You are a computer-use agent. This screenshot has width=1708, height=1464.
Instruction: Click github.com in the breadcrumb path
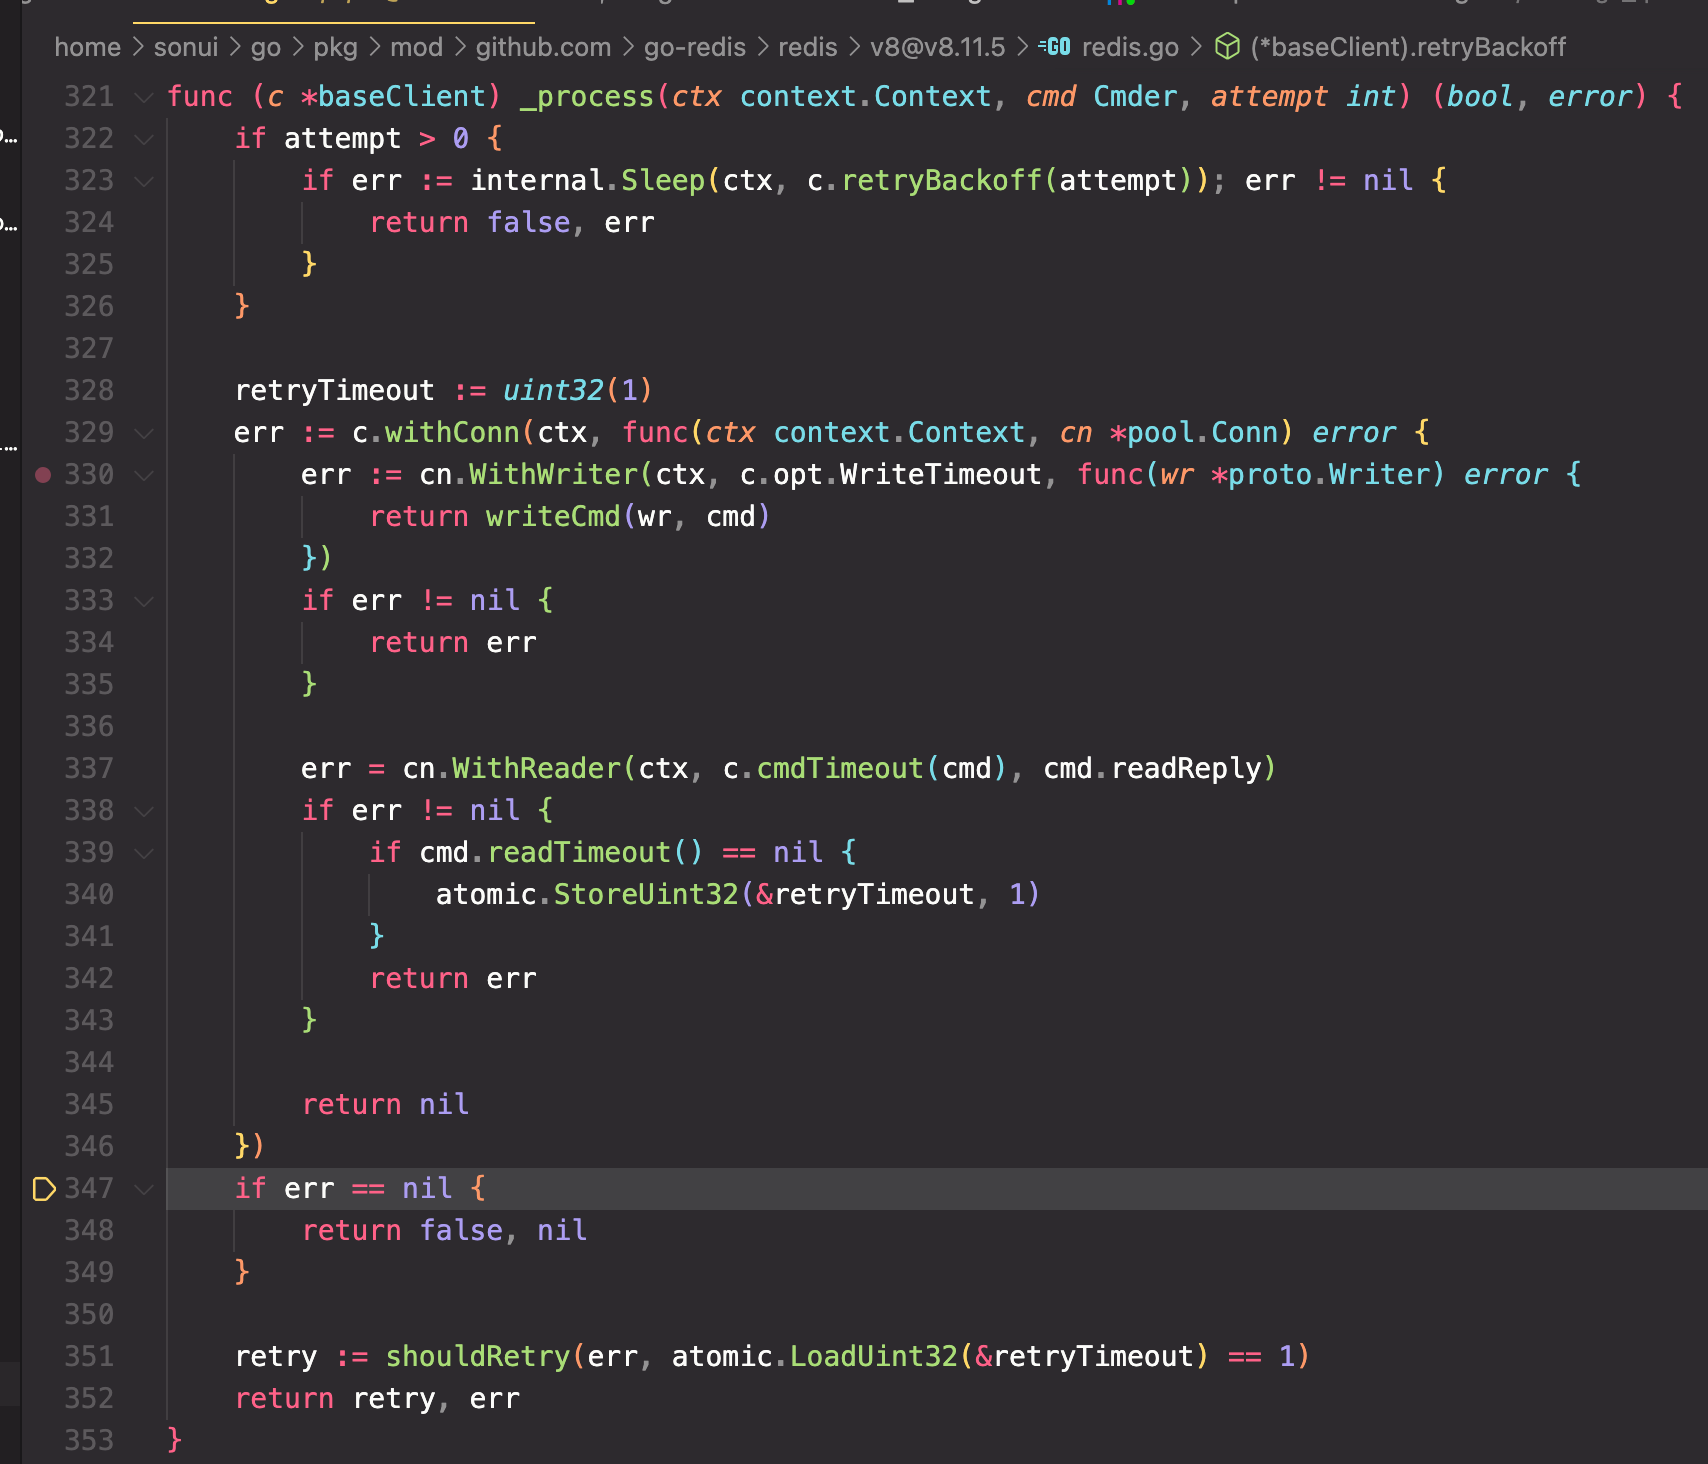[541, 46]
